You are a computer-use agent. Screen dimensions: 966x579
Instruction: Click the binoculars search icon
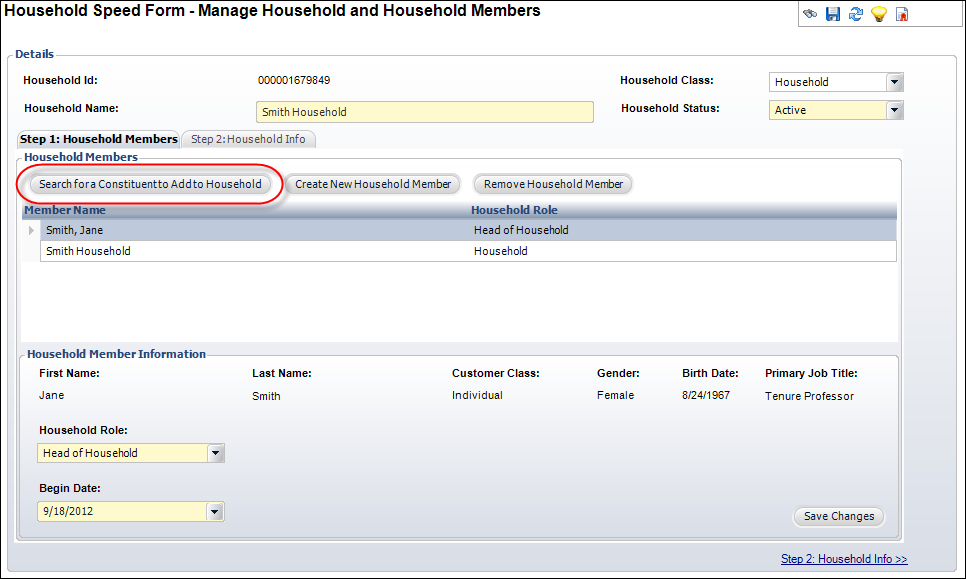click(x=810, y=14)
